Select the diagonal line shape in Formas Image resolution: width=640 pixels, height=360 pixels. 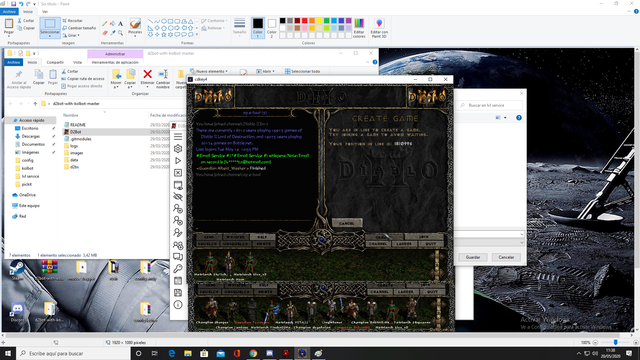click(x=150, y=21)
